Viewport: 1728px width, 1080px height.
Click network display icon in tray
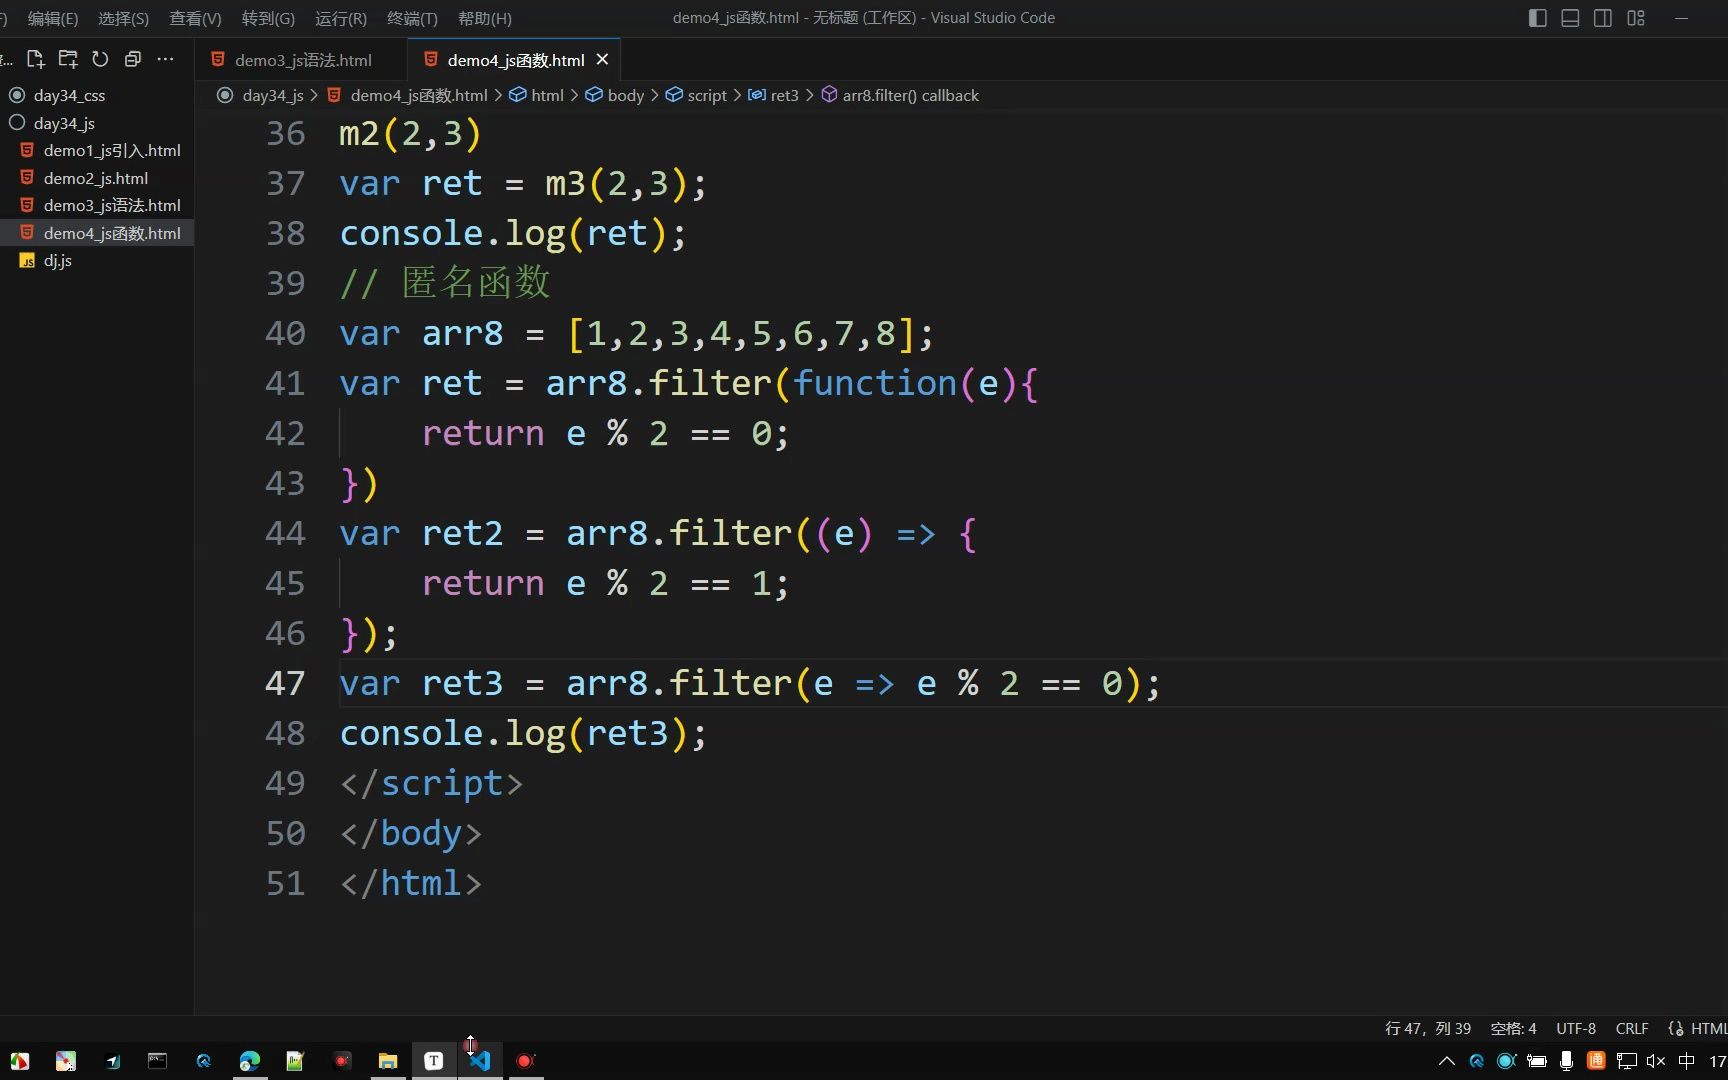coord(1626,1061)
